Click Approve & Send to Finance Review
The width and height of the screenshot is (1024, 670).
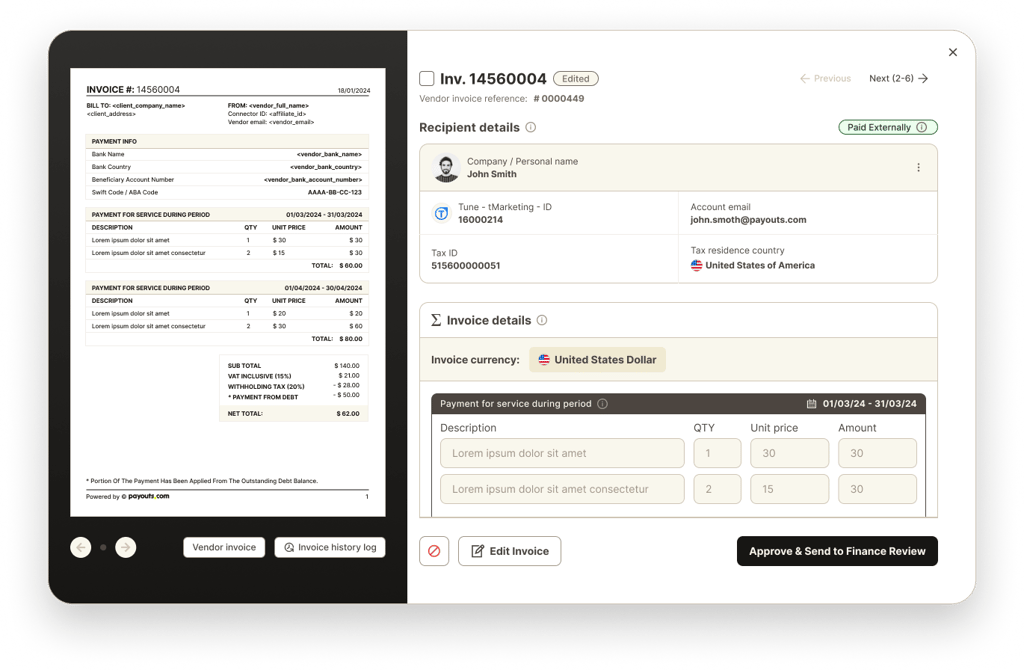(x=837, y=551)
